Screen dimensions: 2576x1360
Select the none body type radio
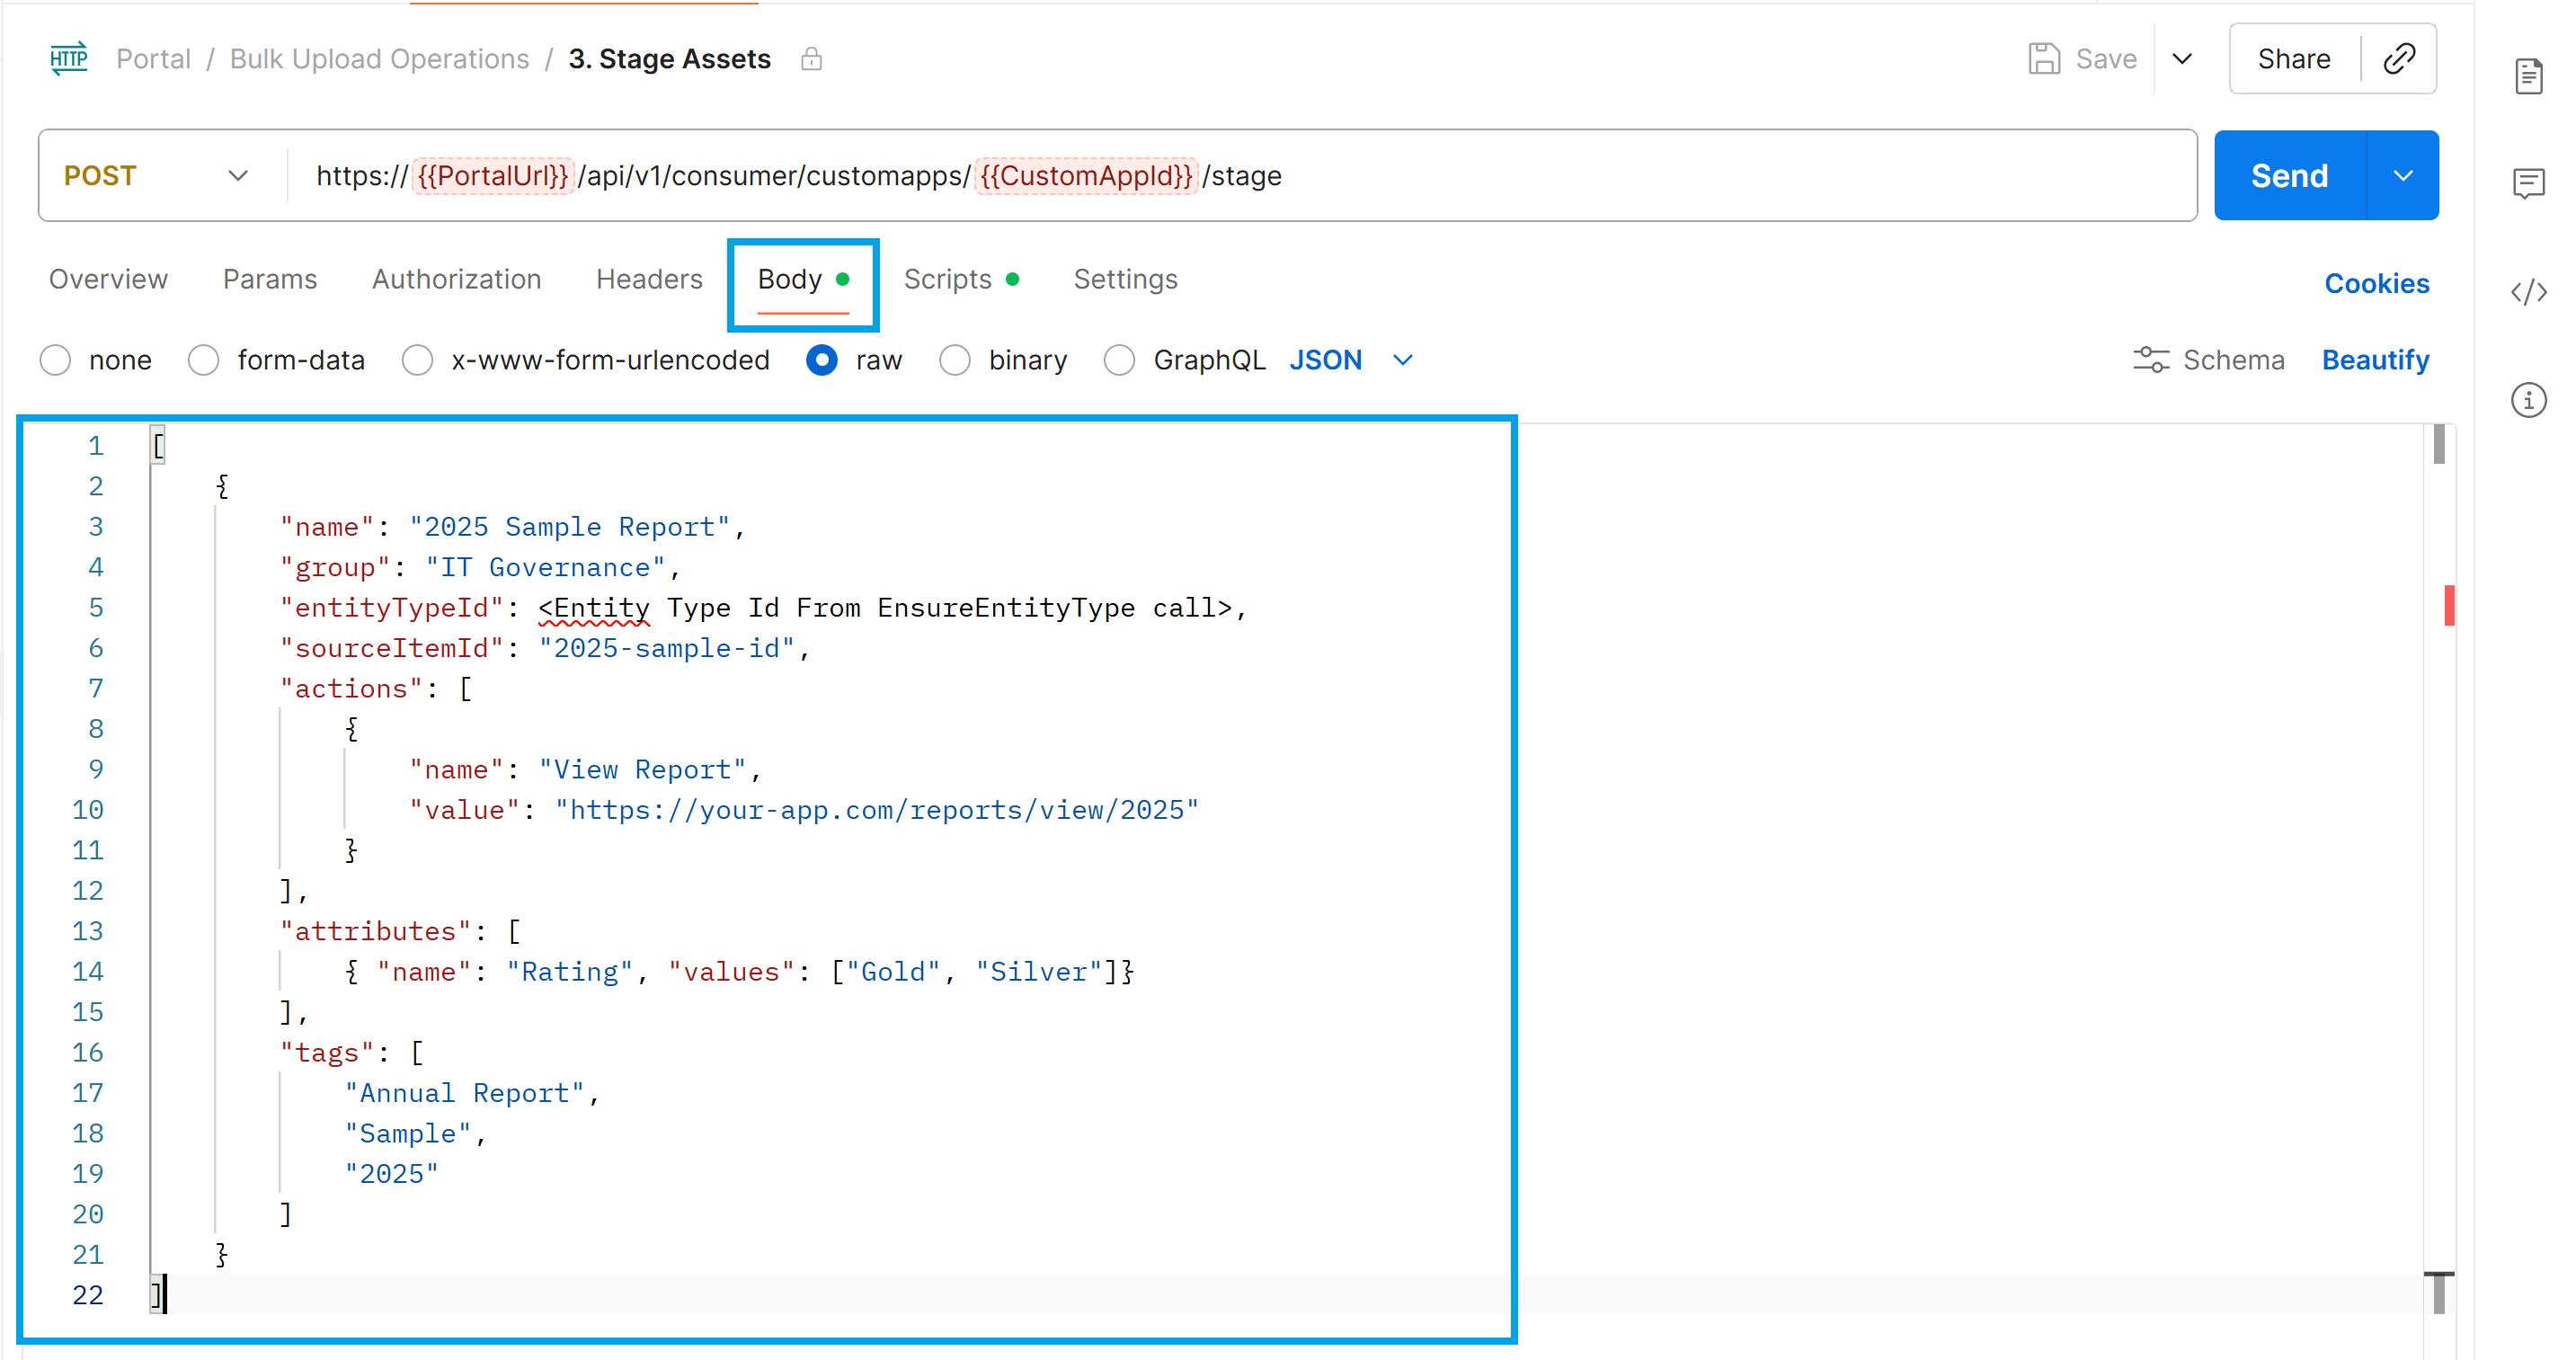56,360
